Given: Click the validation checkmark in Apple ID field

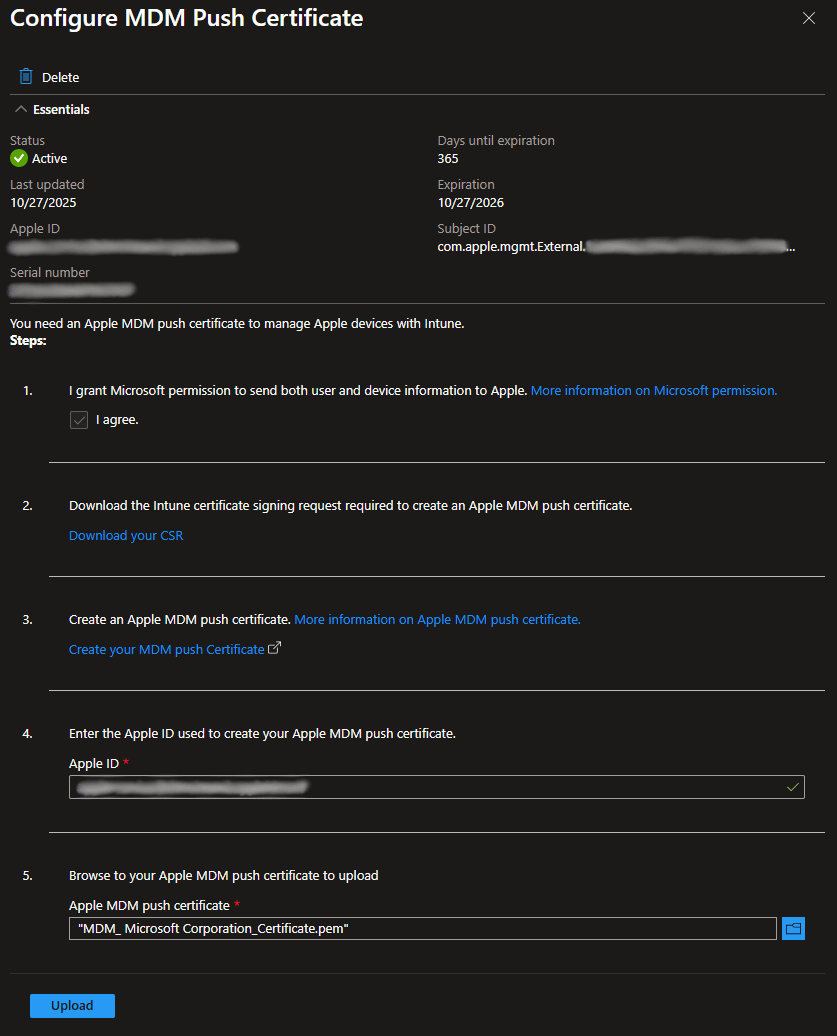Looking at the screenshot, I should pos(793,787).
